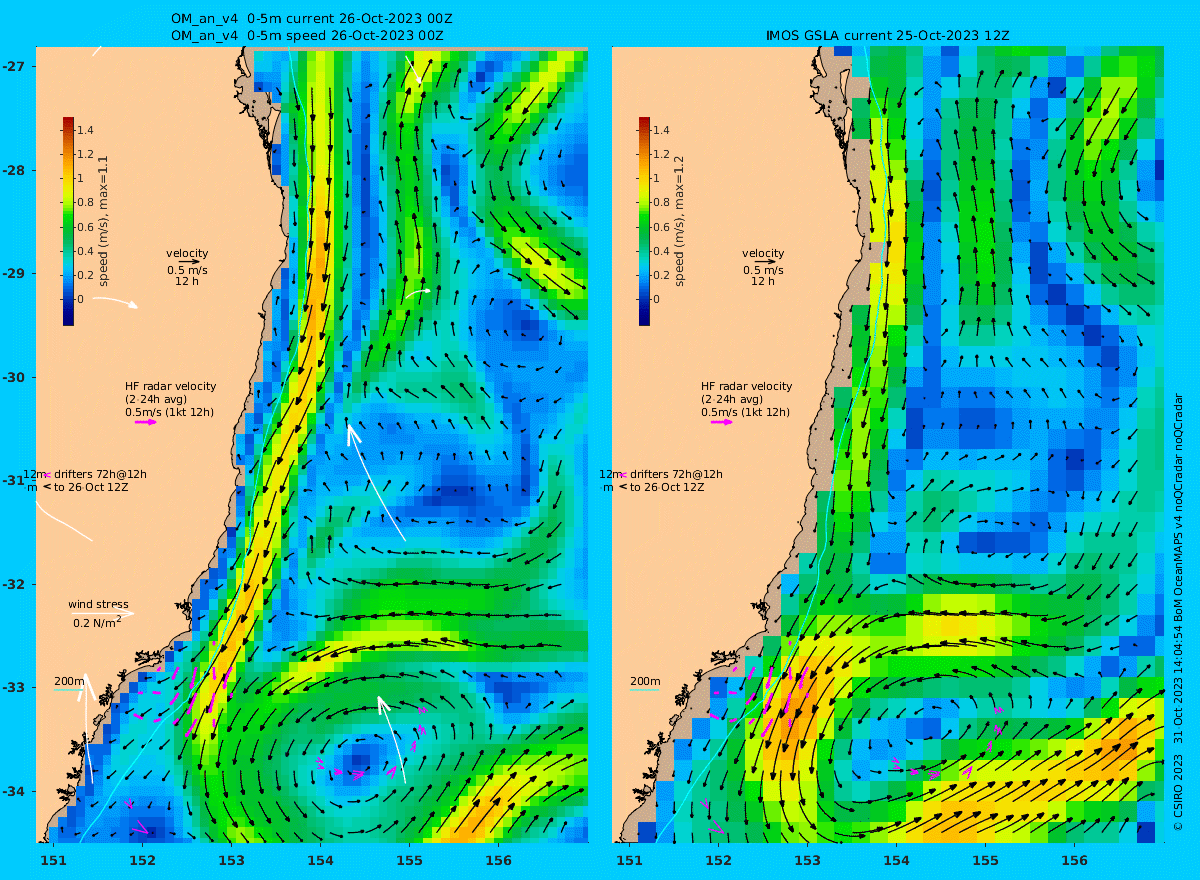Click the longitude label "156" under the right panel
The height and width of the screenshot is (880, 1200).
(x=1074, y=860)
